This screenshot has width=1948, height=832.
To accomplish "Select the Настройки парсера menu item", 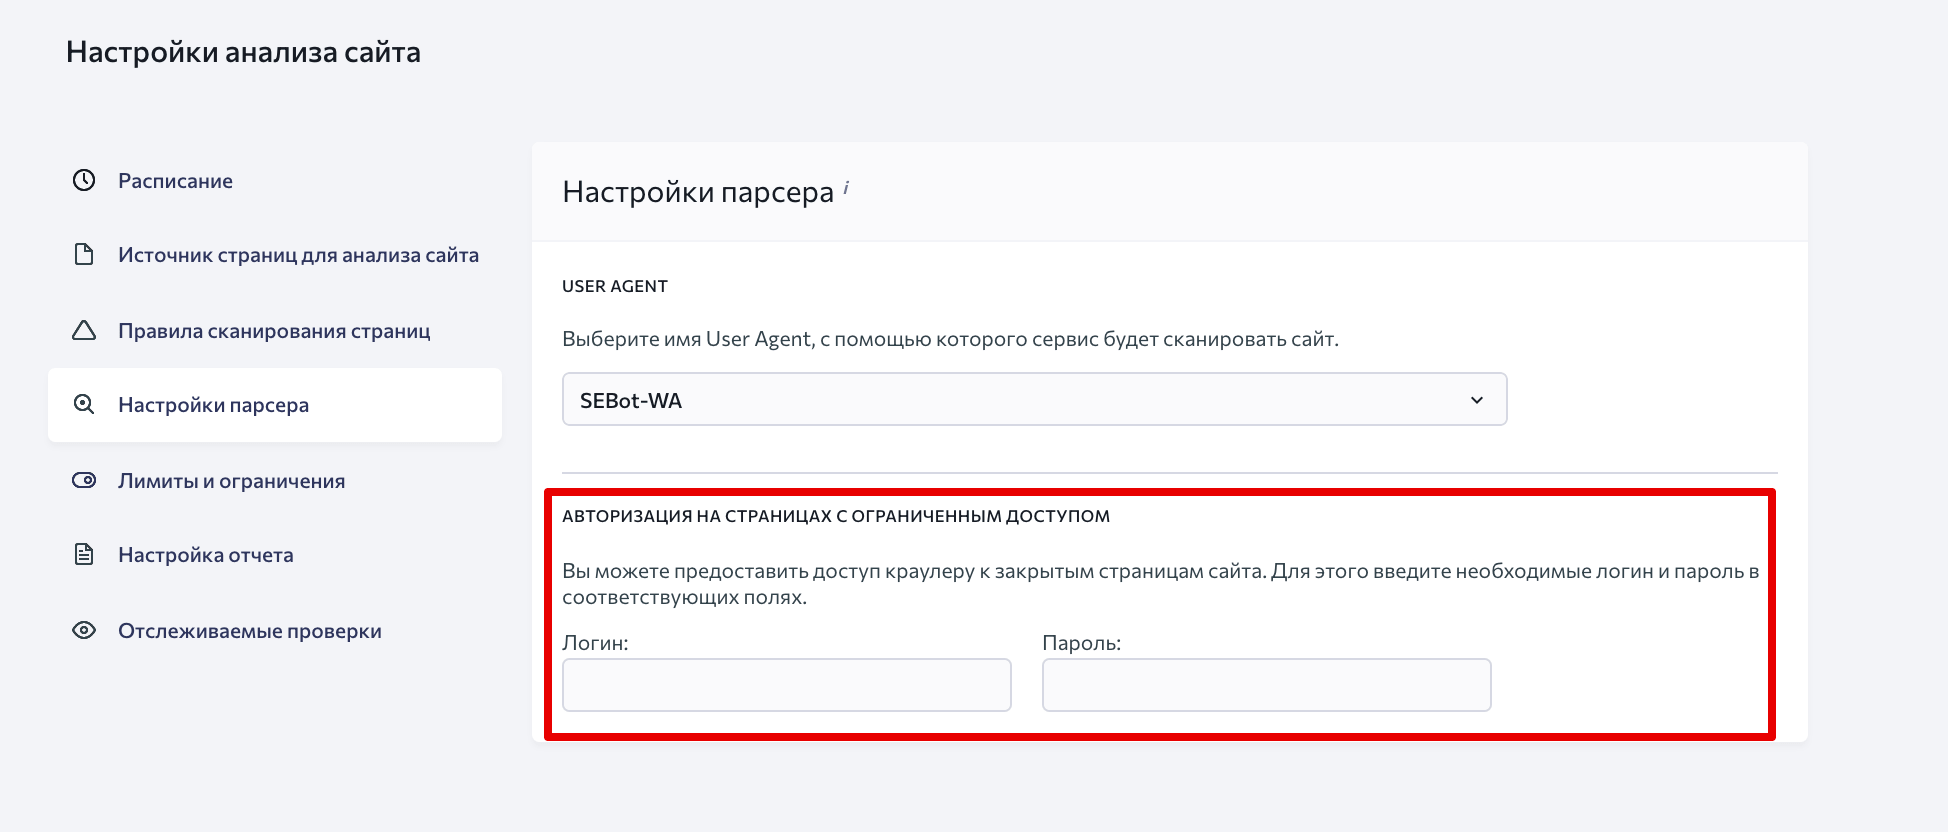I will 275,405.
